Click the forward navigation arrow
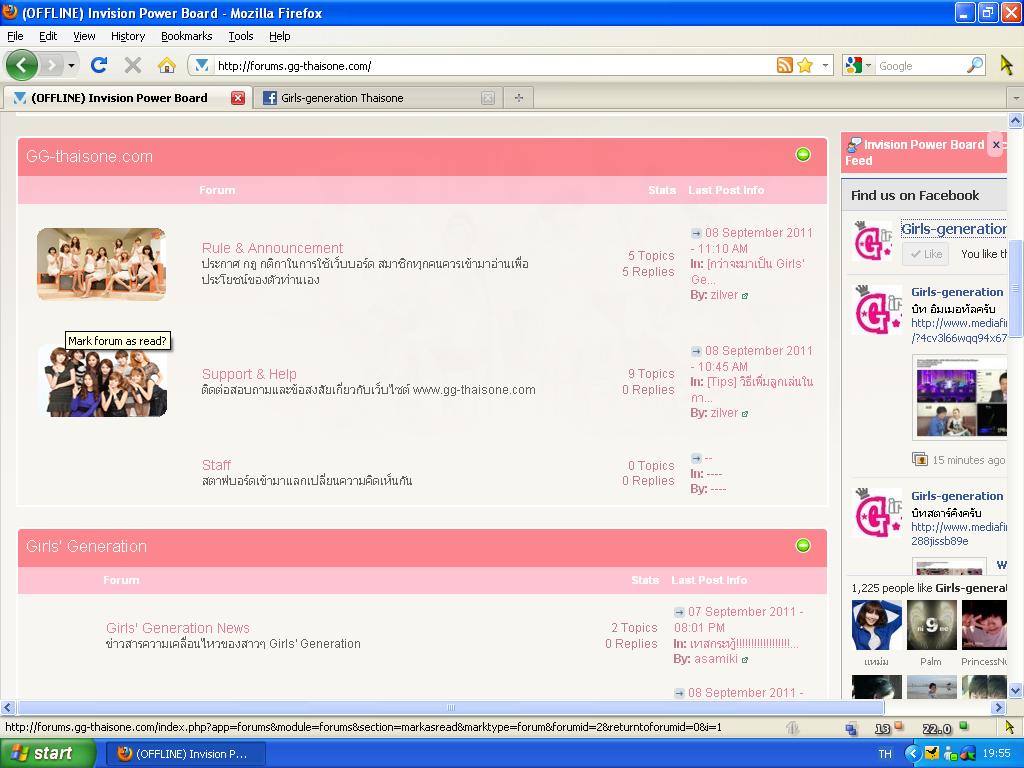 pos(51,65)
